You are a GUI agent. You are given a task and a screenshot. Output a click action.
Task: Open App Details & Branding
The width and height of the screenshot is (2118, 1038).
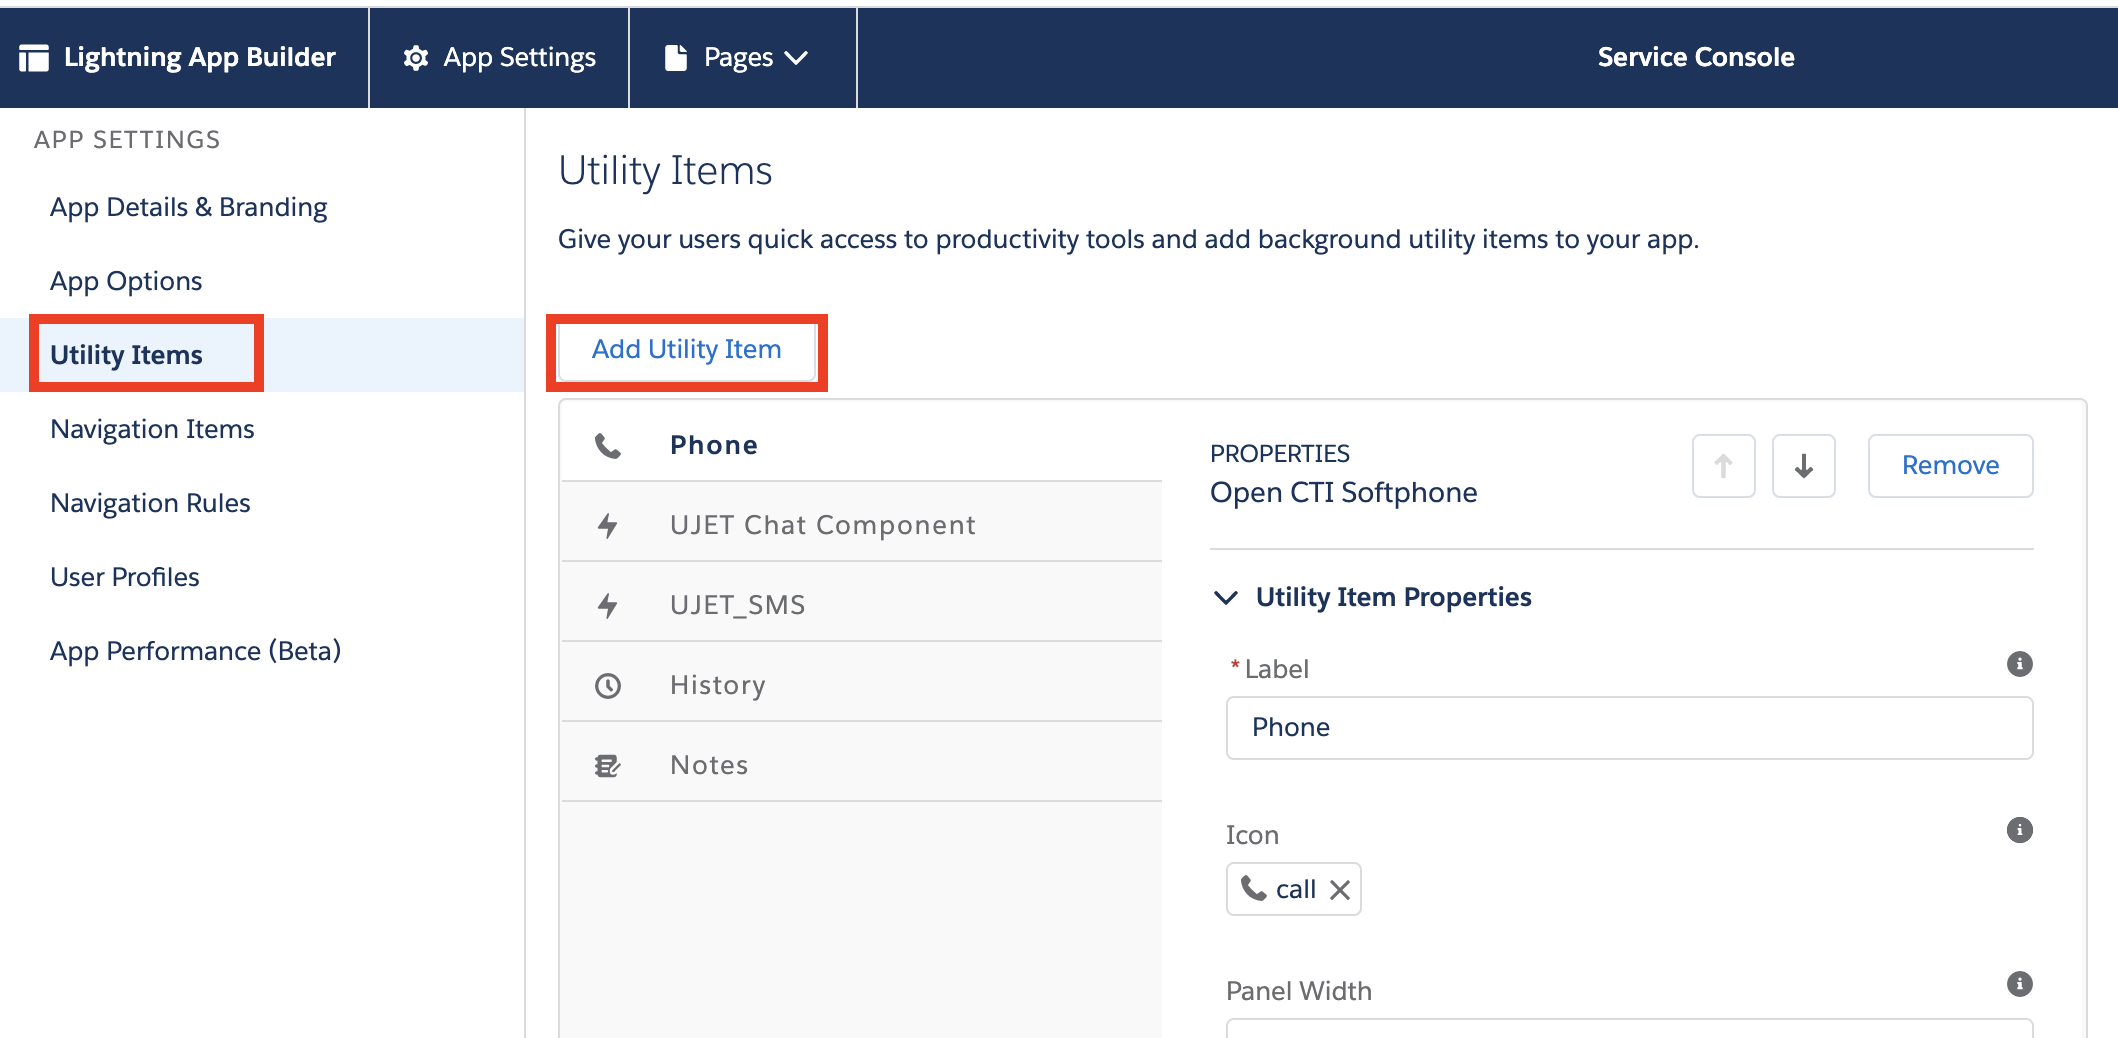click(x=188, y=207)
